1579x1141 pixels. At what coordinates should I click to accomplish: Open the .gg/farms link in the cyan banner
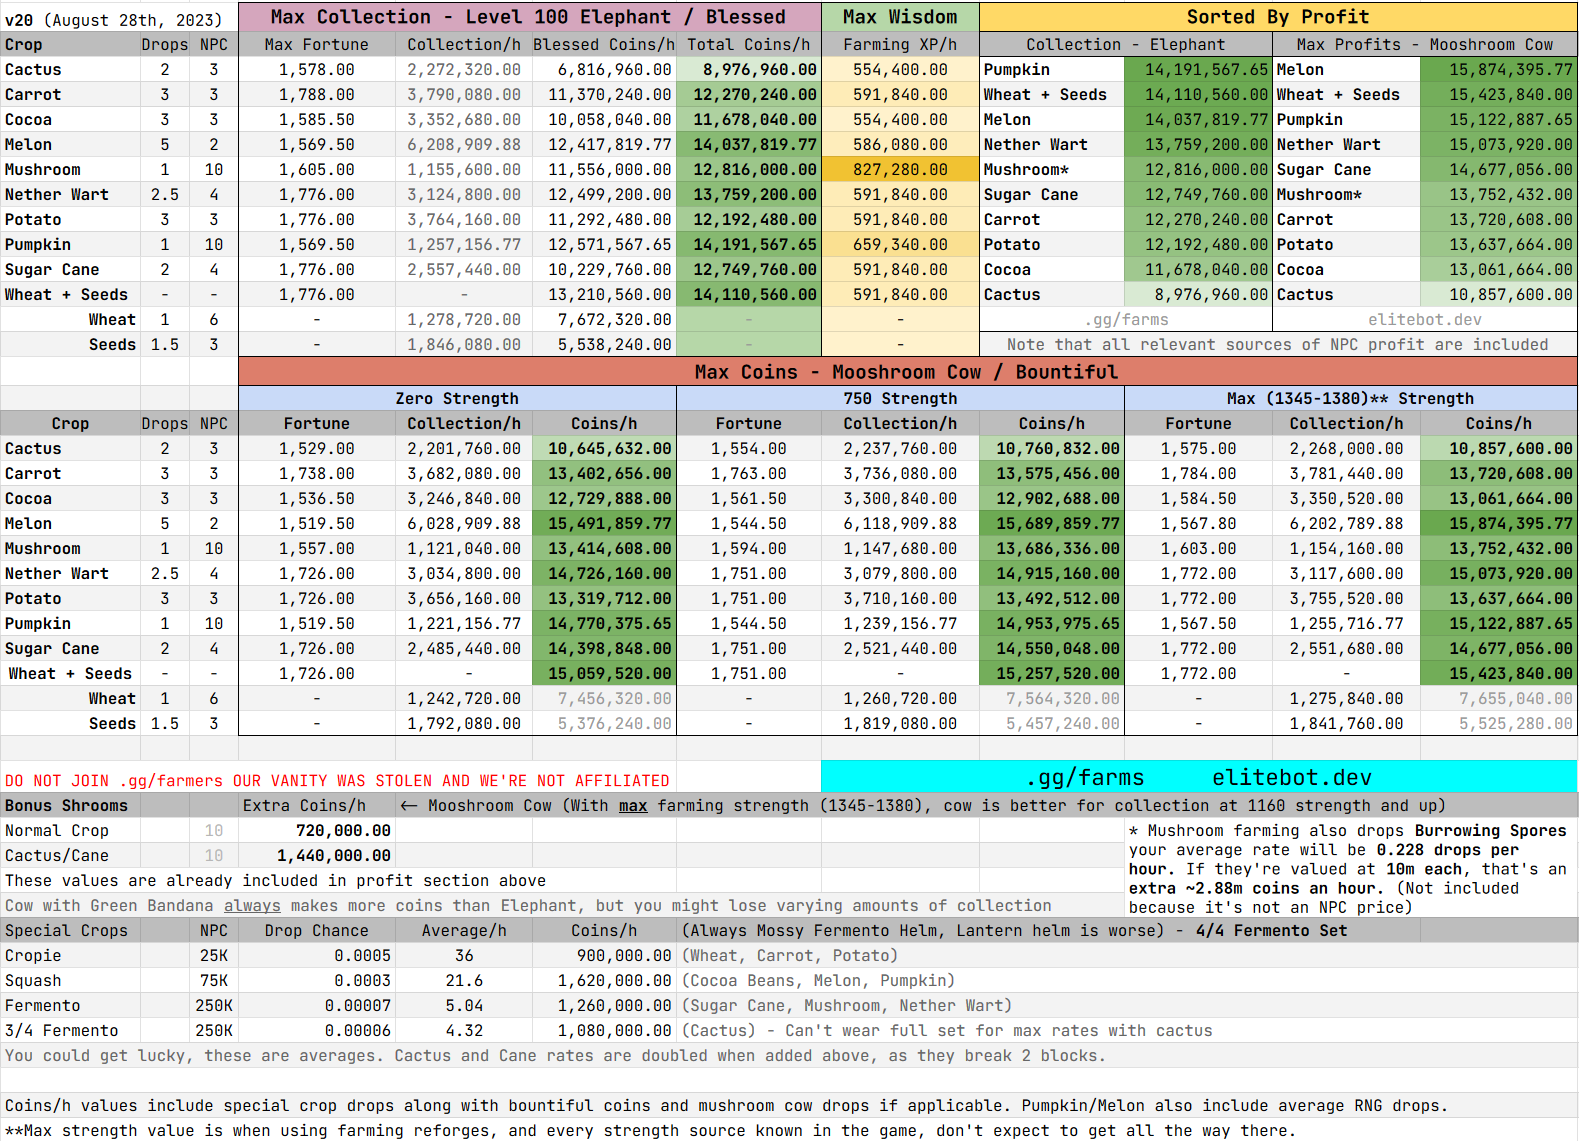click(1085, 777)
